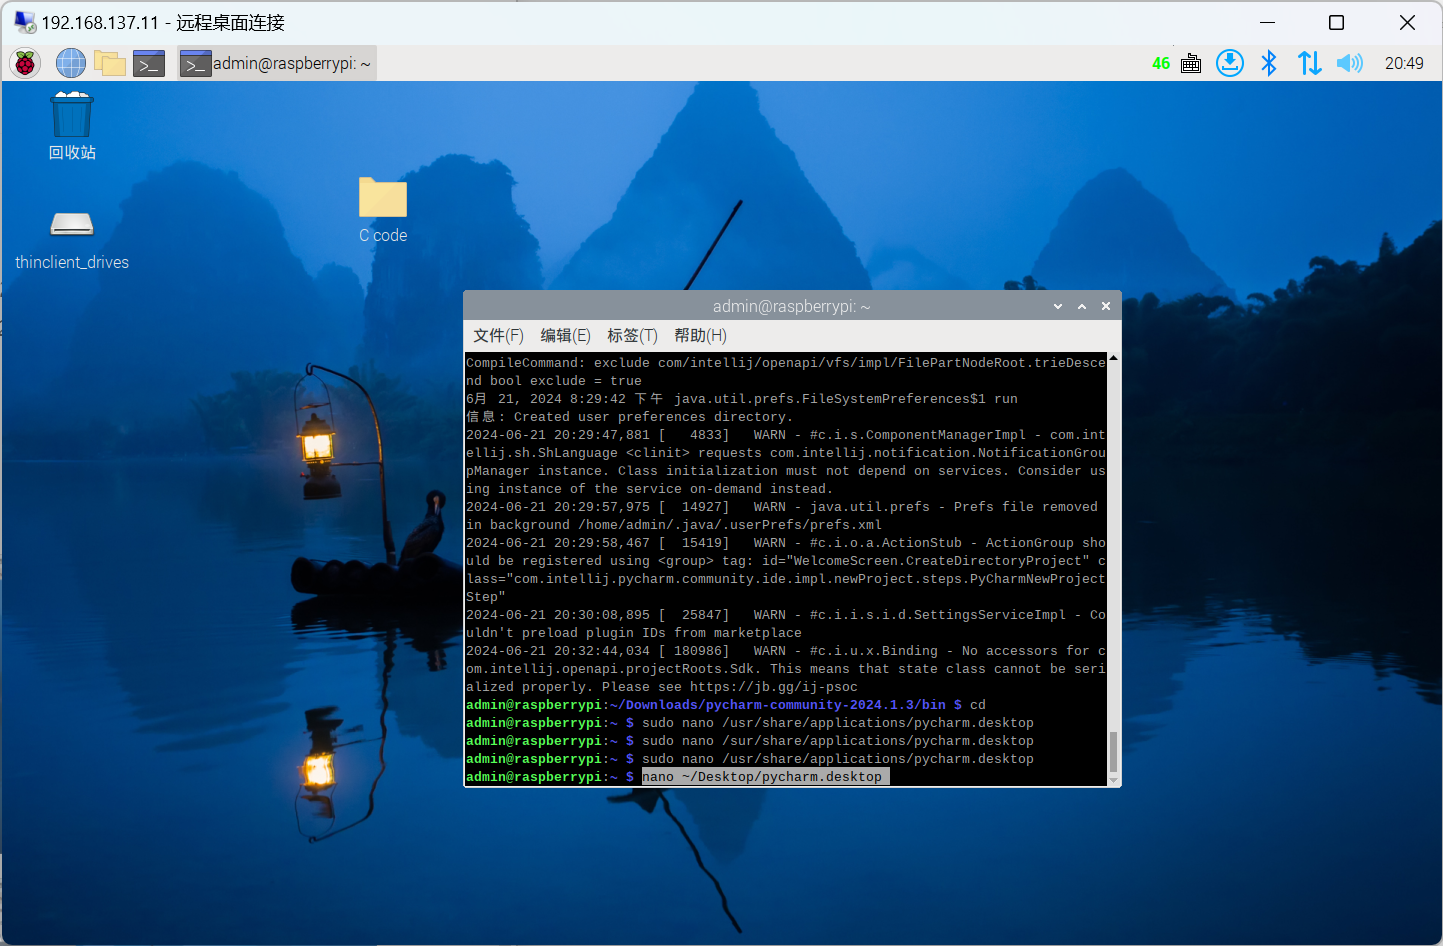This screenshot has height=946, width=1443.
Task: Open the Raspberry Pi main menu
Action: click(x=25, y=63)
